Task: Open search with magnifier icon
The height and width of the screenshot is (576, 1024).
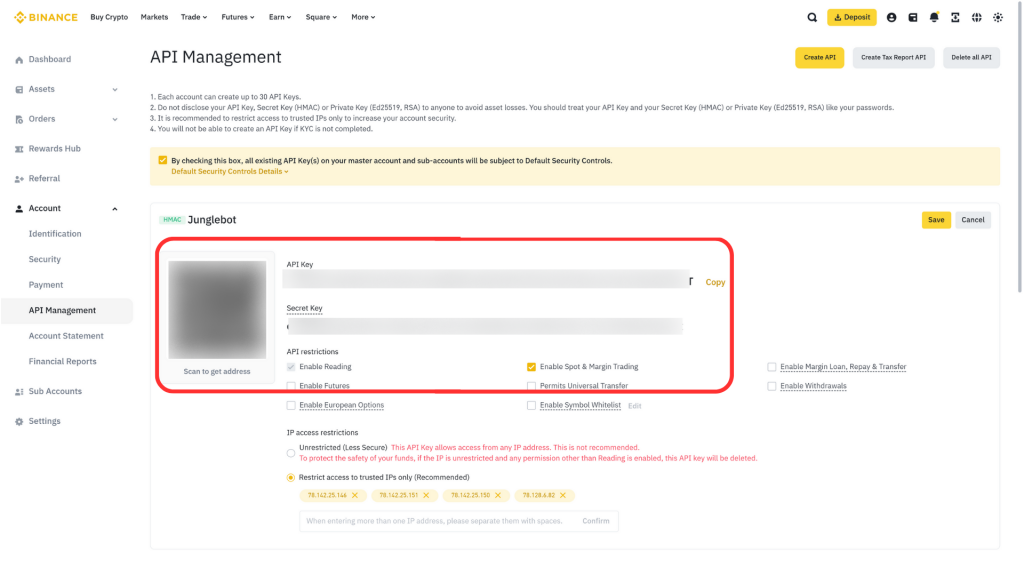Action: coord(812,18)
